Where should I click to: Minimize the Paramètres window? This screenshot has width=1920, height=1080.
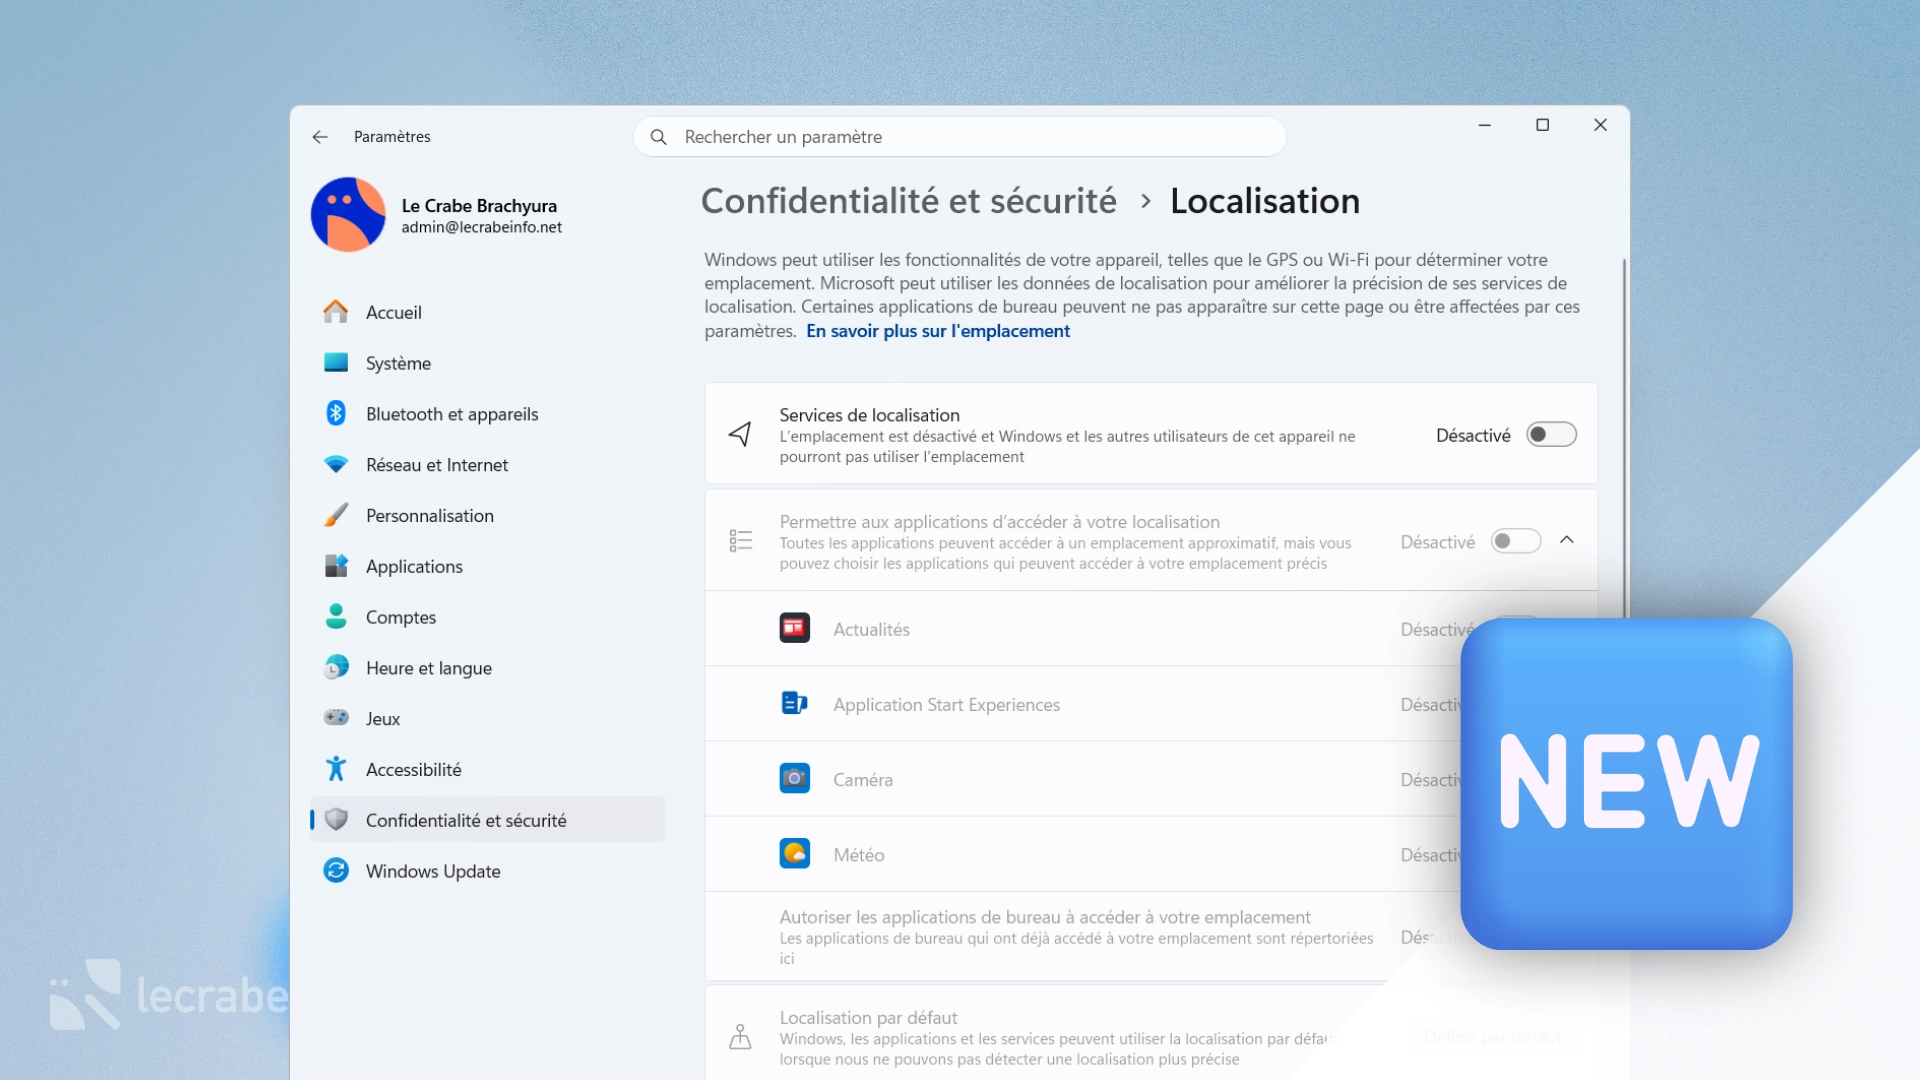coord(1485,125)
